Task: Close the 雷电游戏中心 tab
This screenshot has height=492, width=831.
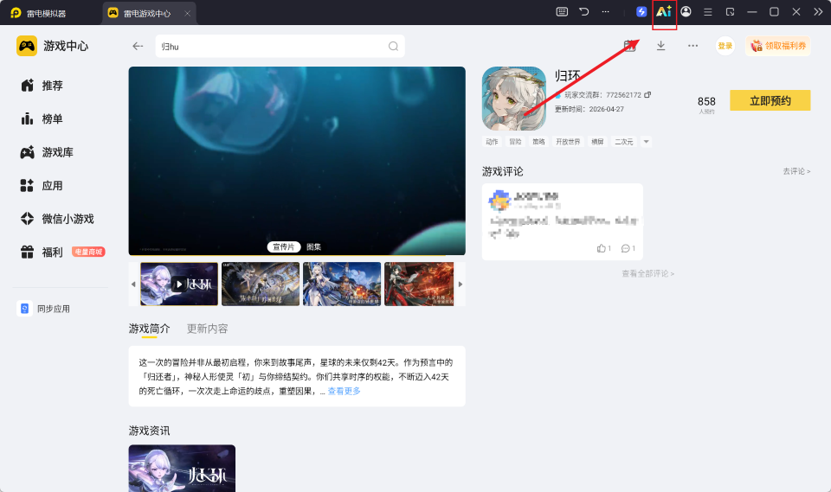Action: pos(187,13)
